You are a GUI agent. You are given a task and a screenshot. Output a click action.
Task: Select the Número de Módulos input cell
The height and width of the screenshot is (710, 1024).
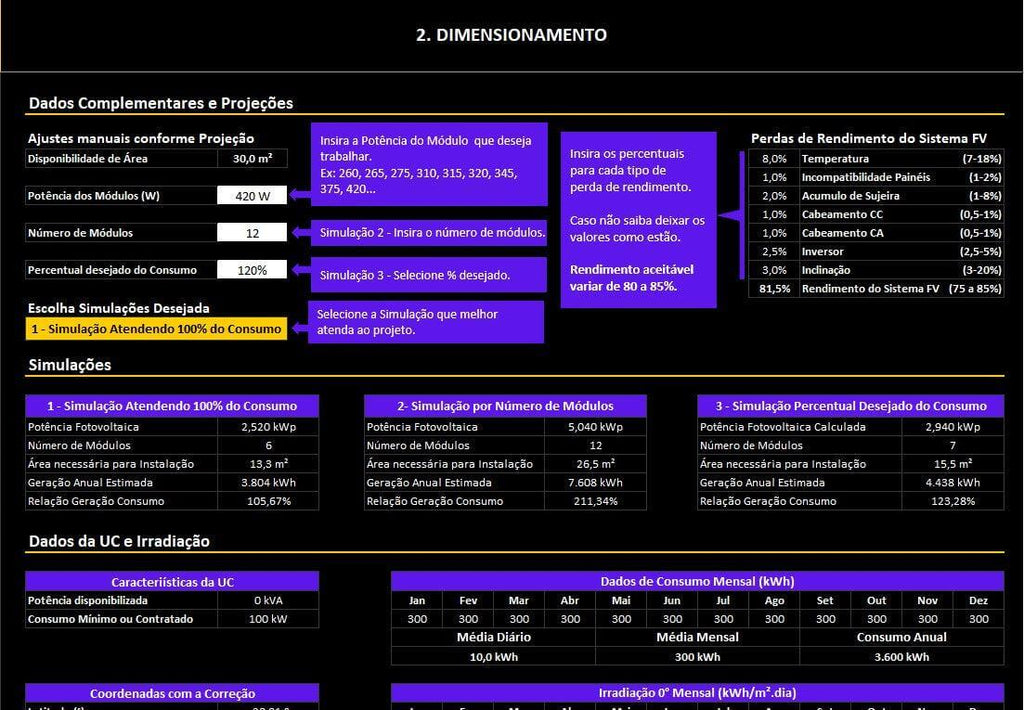click(x=252, y=233)
